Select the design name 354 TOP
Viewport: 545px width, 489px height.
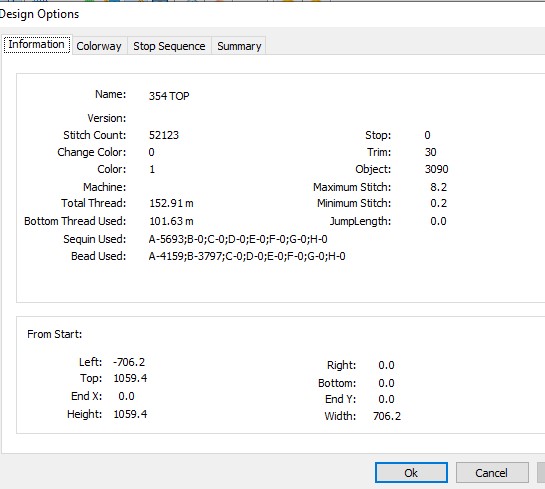tap(169, 96)
